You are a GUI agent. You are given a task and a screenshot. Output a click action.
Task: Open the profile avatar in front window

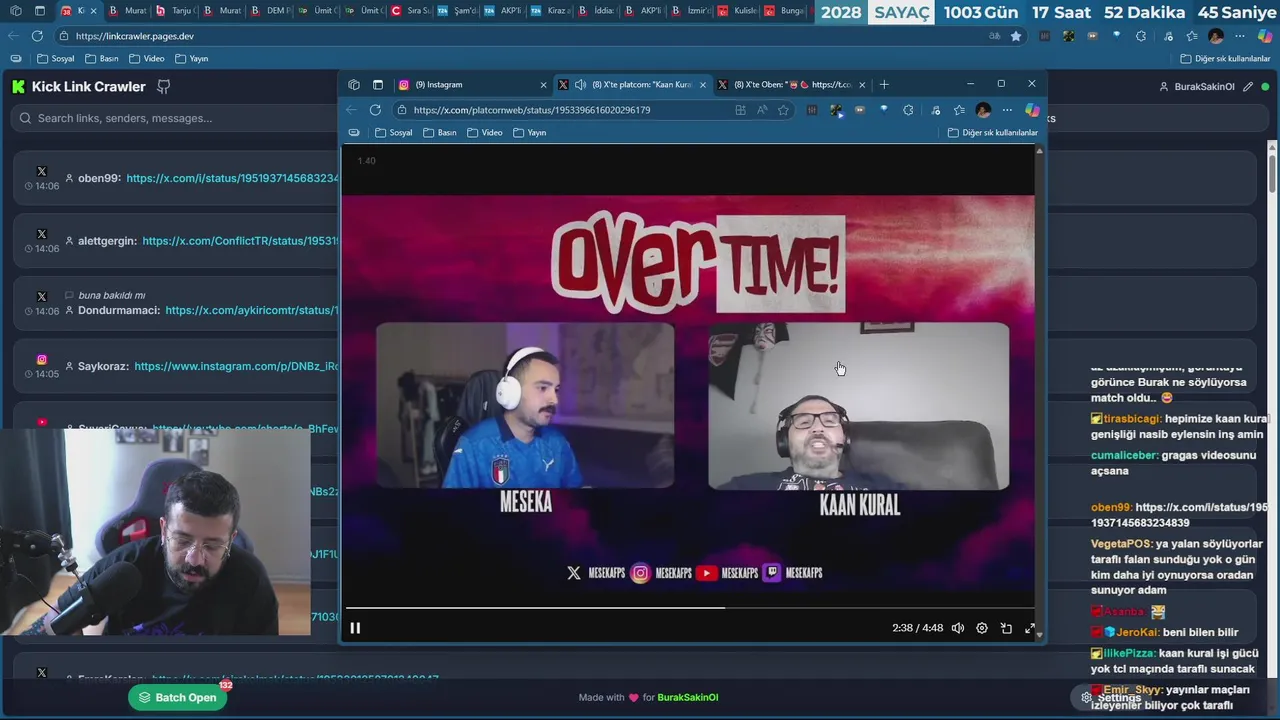(x=983, y=110)
